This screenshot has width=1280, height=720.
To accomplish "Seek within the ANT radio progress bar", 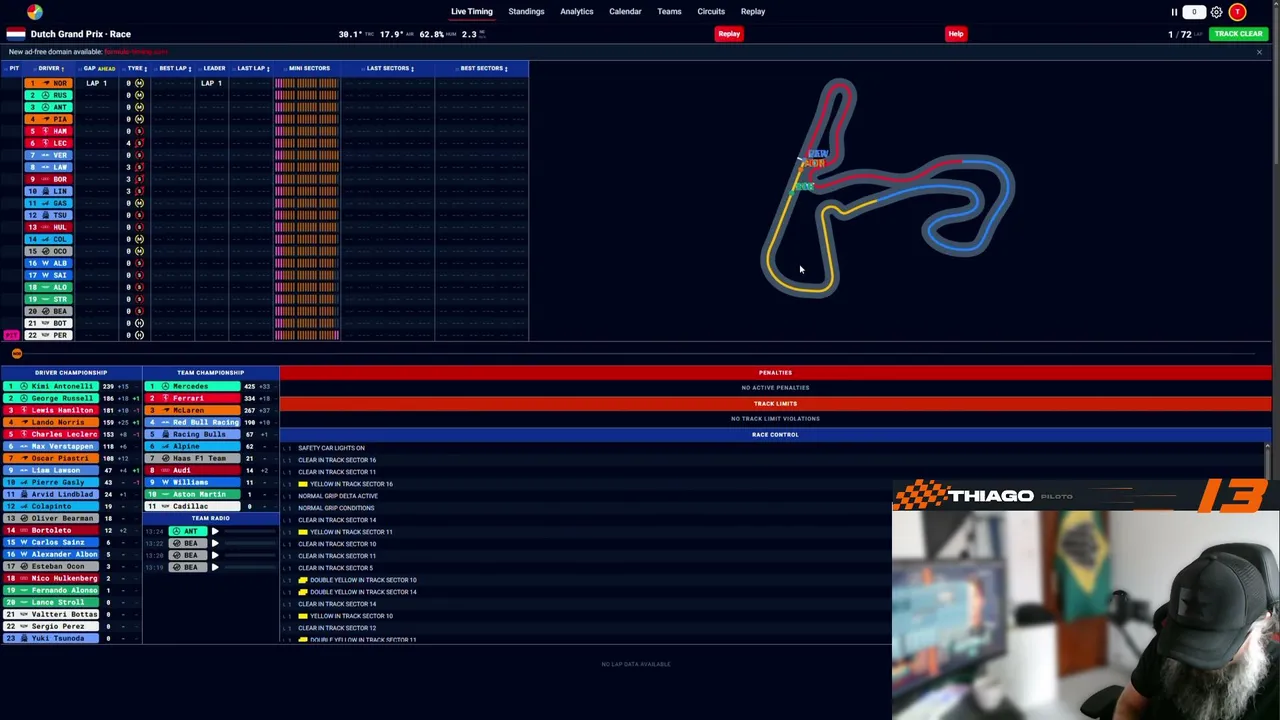I will coord(249,531).
